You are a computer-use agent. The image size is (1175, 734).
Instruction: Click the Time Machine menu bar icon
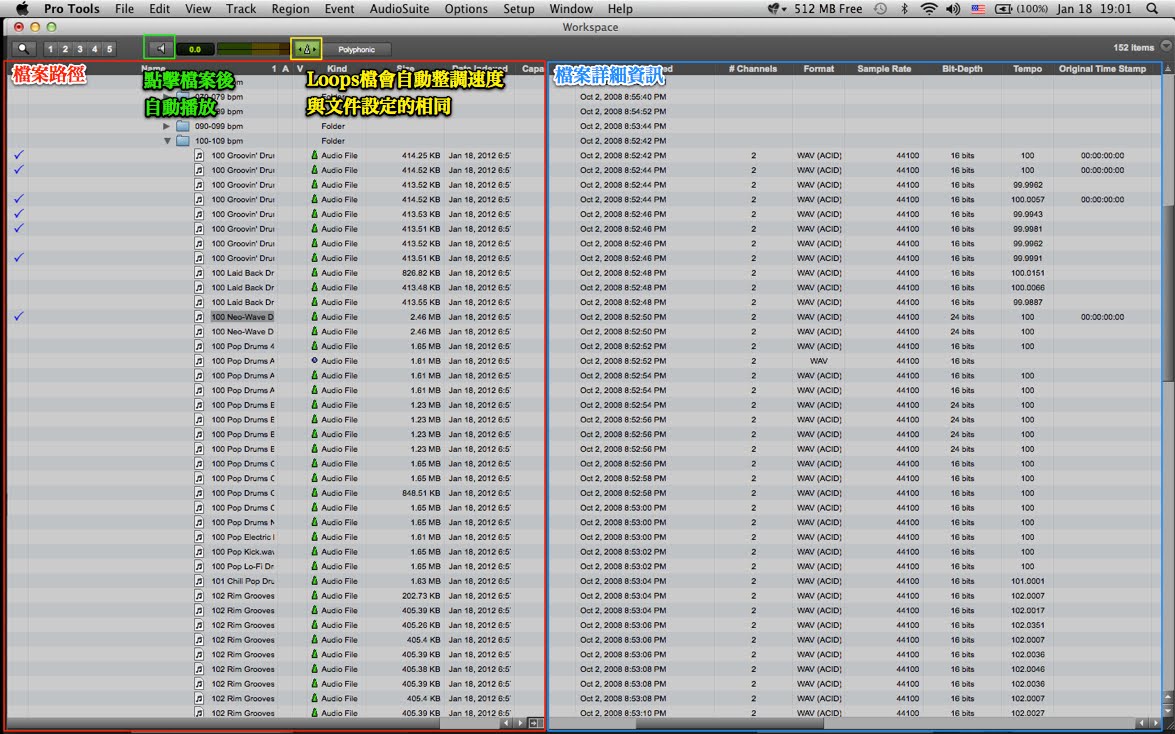[881, 9]
